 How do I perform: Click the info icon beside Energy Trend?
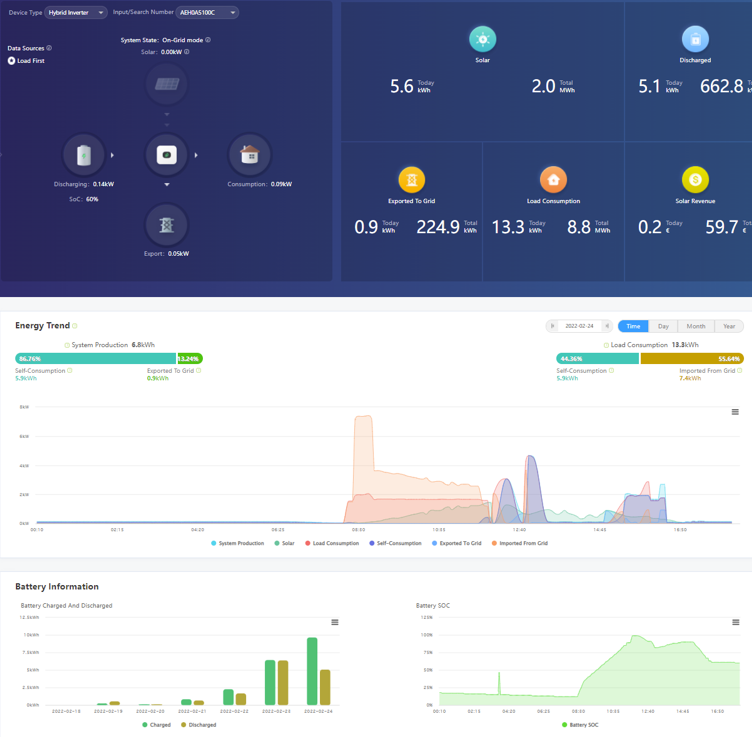coord(74,326)
